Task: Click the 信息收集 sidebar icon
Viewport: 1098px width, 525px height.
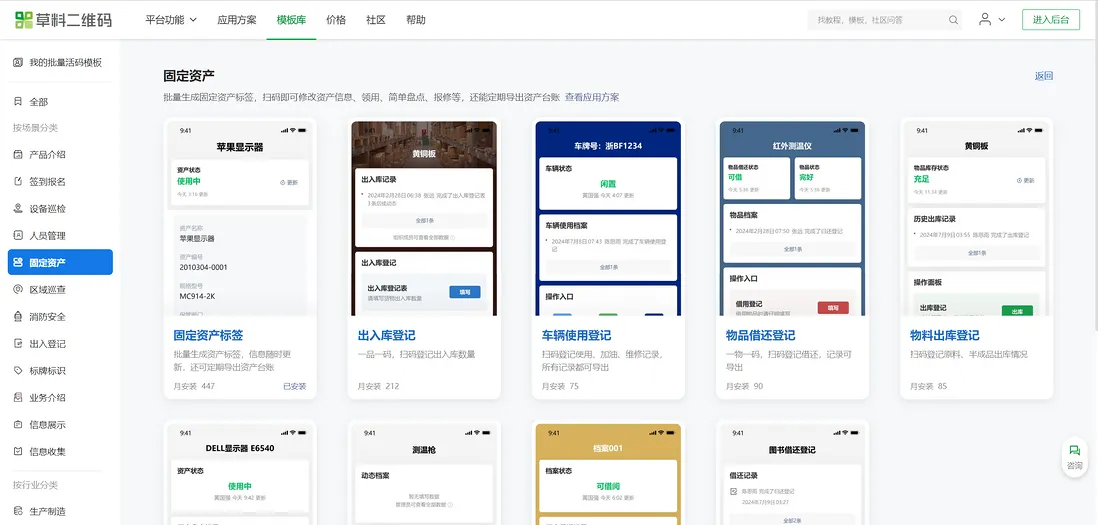Action: pos(18,452)
